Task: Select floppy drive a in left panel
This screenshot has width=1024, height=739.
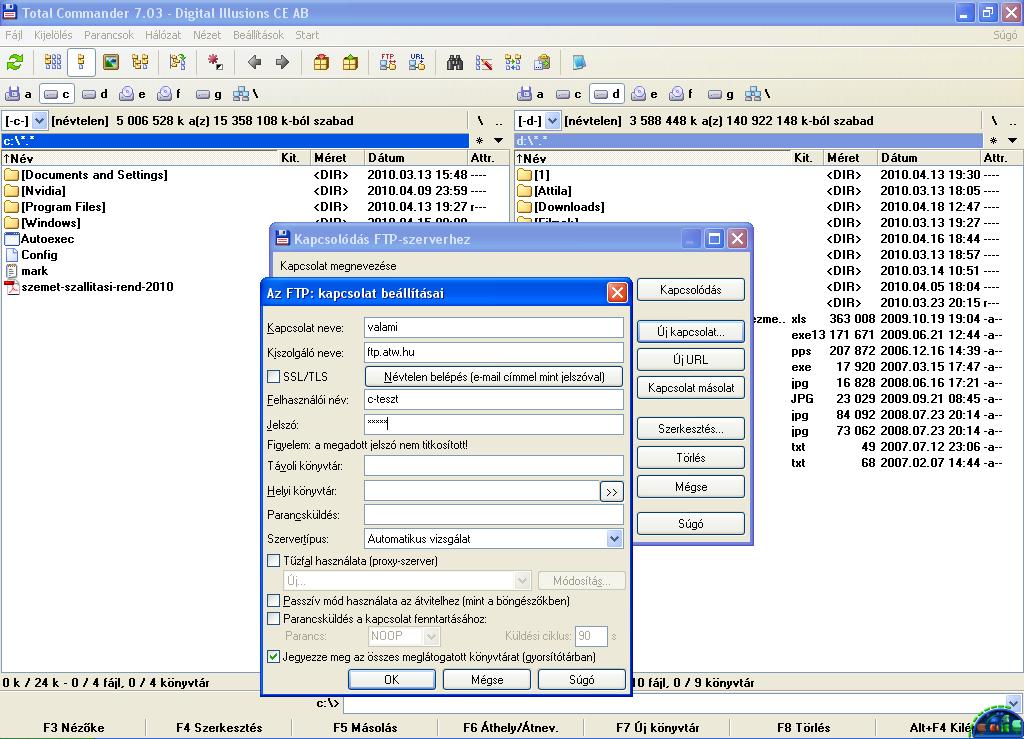Action: point(19,94)
